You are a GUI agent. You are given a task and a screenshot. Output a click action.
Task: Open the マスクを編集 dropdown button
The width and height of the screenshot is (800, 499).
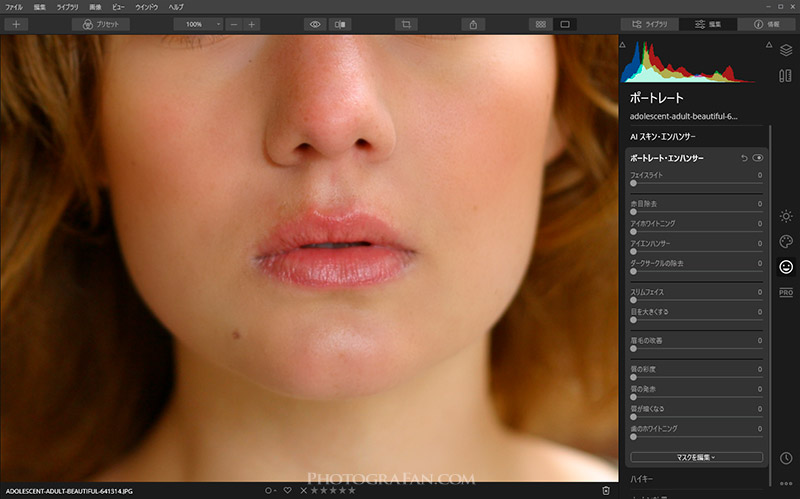coord(697,457)
